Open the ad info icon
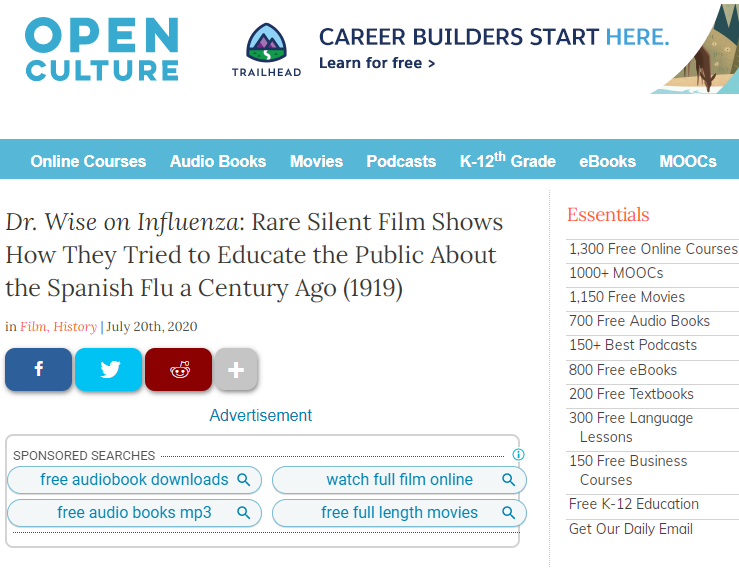 click(518, 455)
